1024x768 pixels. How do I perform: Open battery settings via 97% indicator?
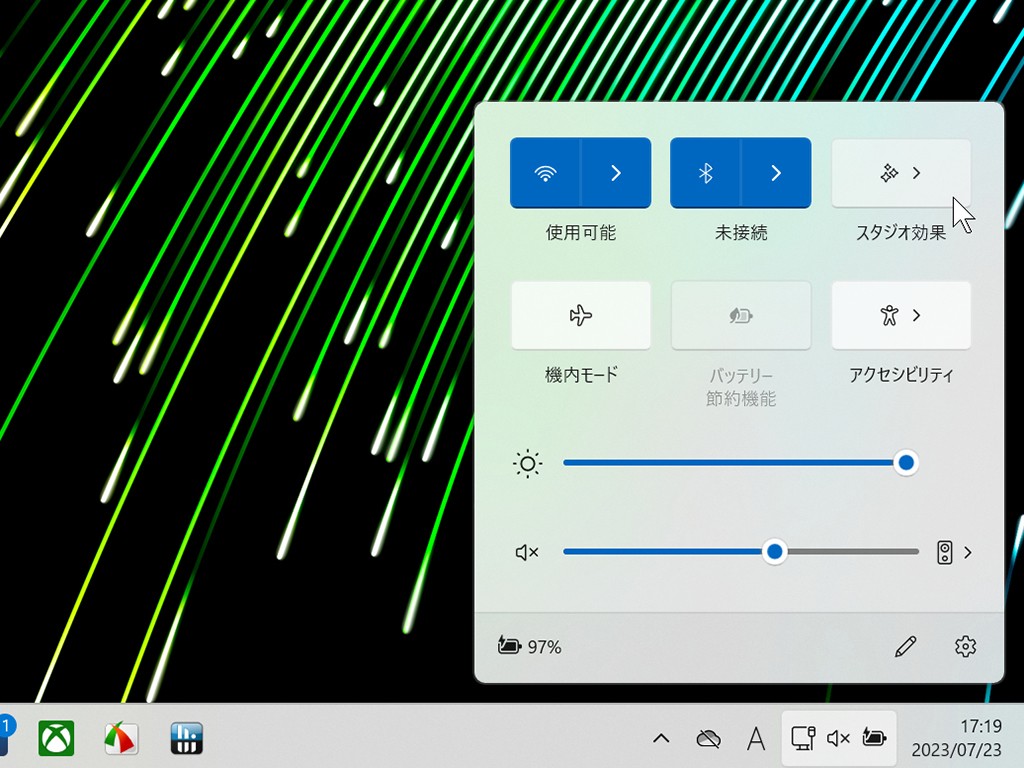(529, 646)
